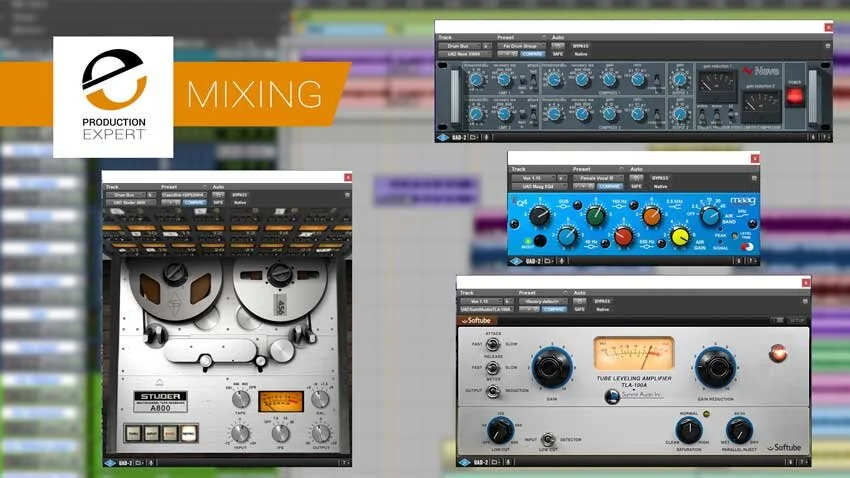Click green 160 Hz knob on Maag EQ4
The image size is (850, 478).
pyautogui.click(x=595, y=216)
